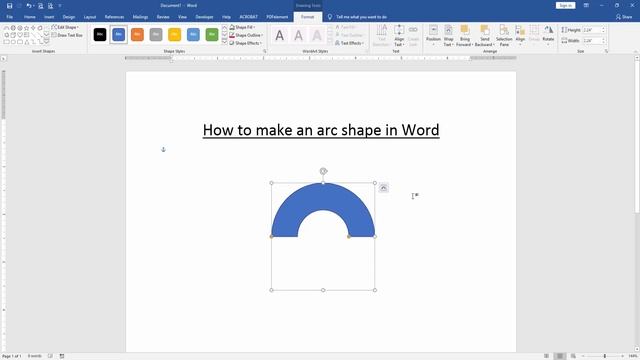Switch to Web Layout view in status bar
The width and height of the screenshot is (640, 360).
click(573, 356)
